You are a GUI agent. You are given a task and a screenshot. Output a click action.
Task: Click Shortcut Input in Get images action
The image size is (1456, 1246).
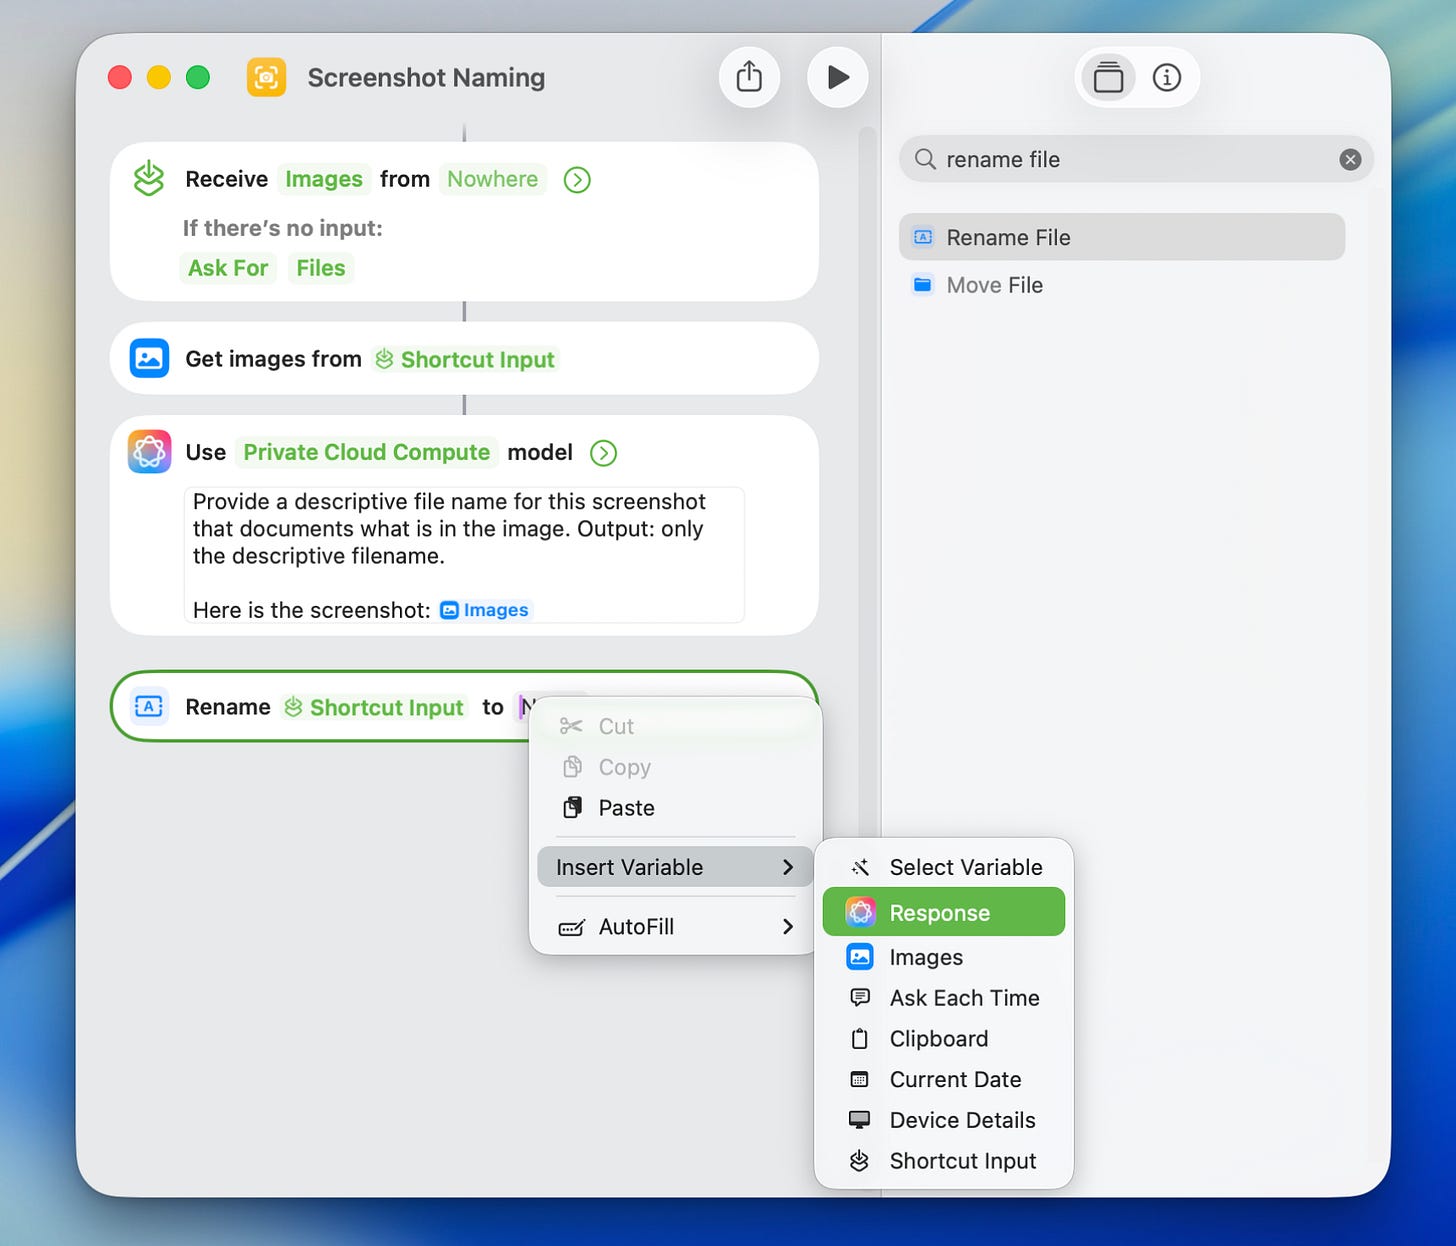(x=465, y=359)
